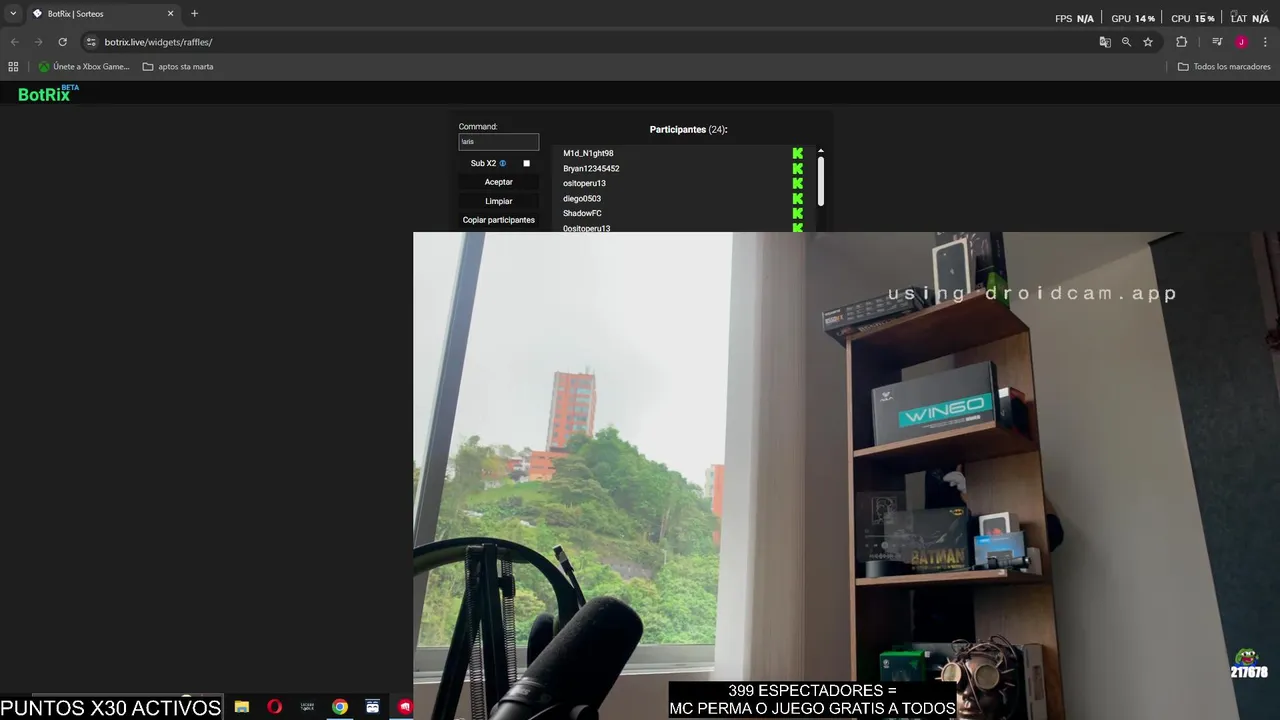Screen dimensions: 1280x720
Task: Open the extensions puzzle icon
Action: 1181,42
